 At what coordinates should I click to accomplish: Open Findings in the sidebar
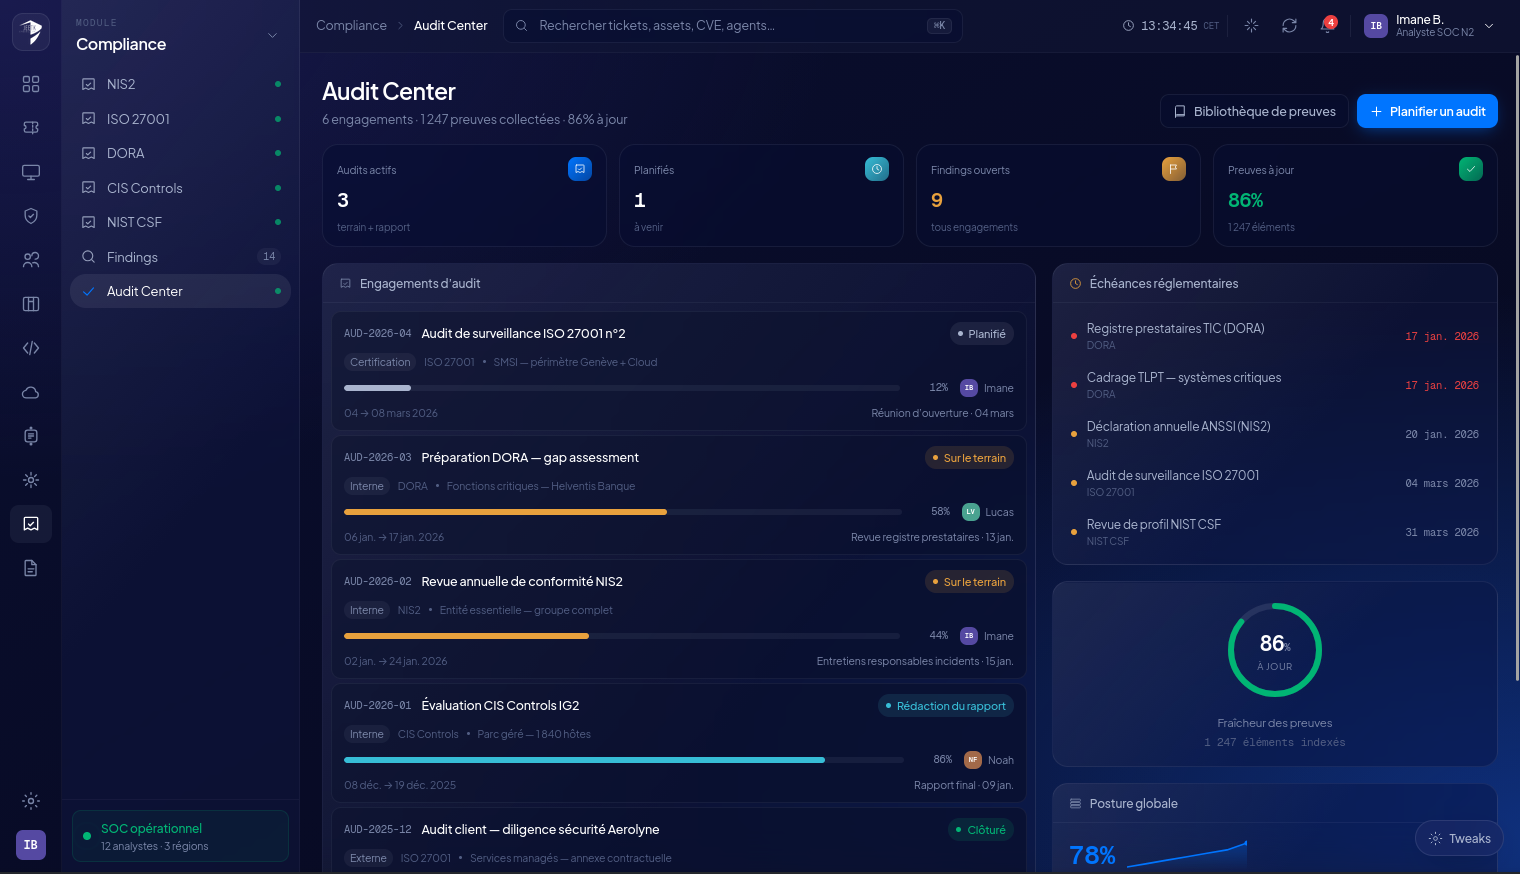[180, 257]
